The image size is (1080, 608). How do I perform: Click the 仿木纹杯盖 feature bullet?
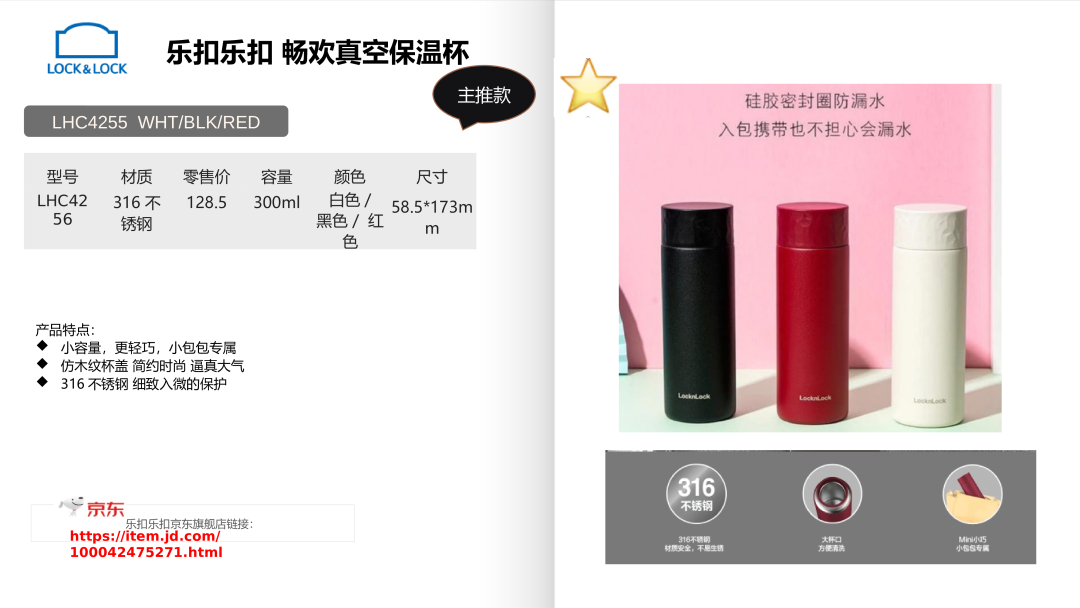coord(152,366)
